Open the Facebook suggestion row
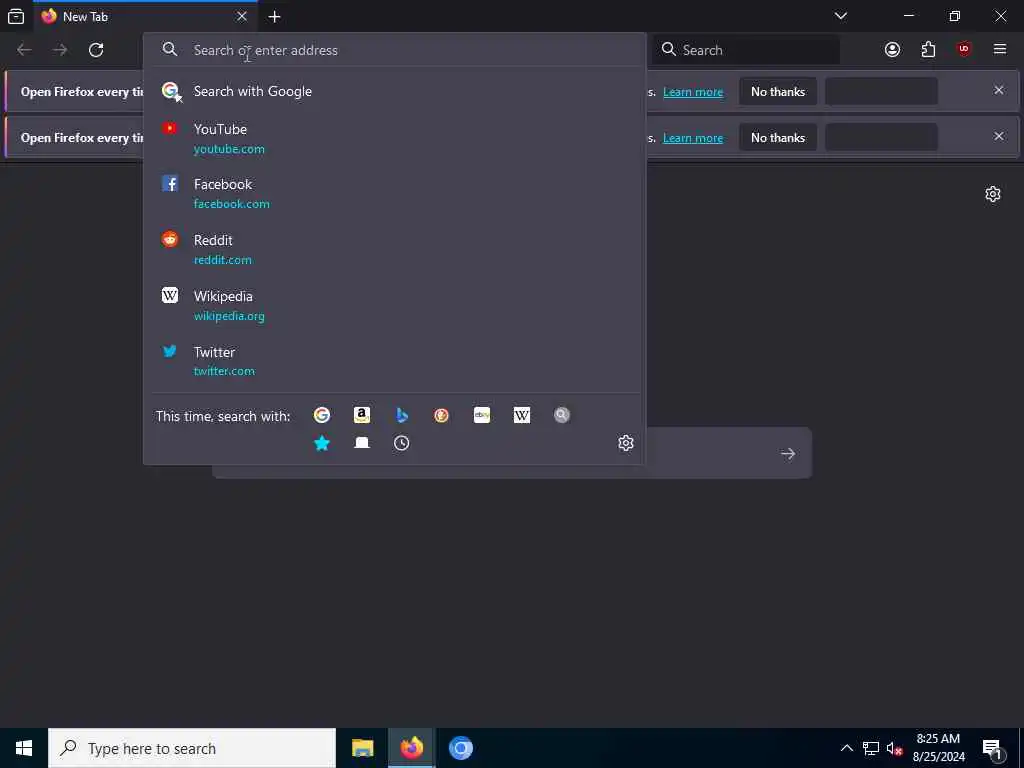Image resolution: width=1024 pixels, height=768 pixels. pyautogui.click(x=394, y=194)
